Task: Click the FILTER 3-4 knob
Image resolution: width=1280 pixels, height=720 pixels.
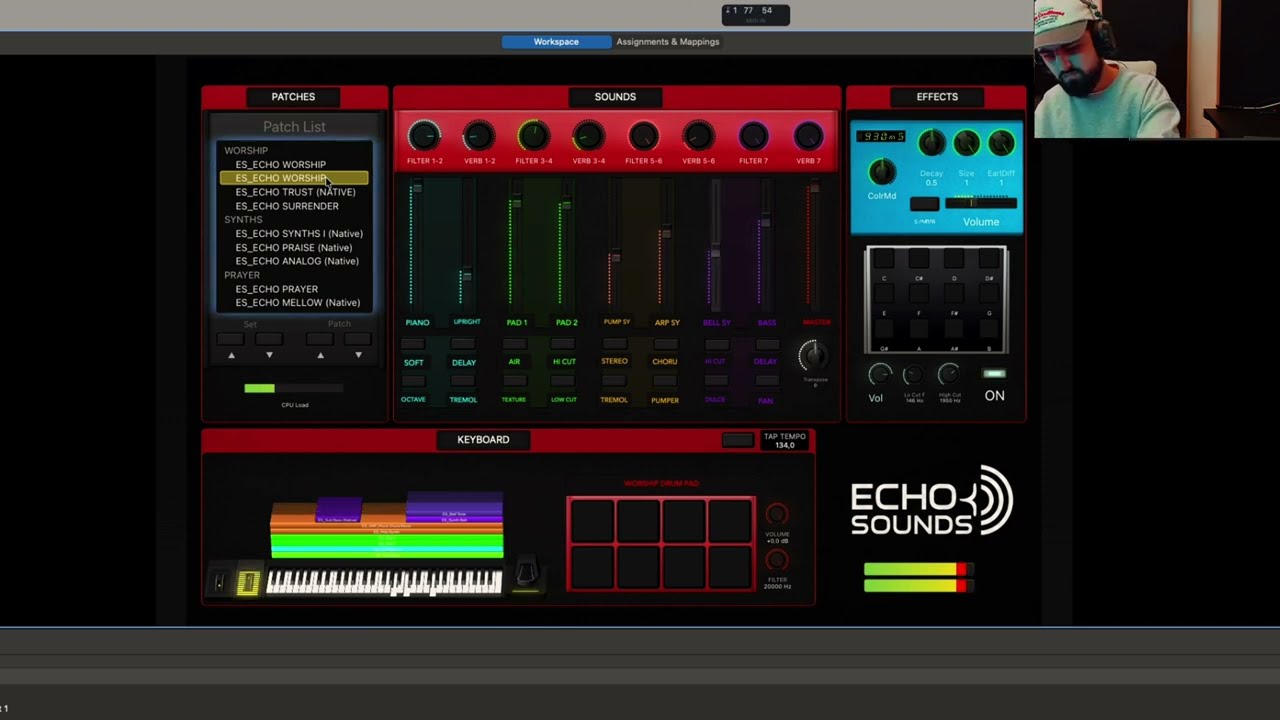Action: [534, 136]
